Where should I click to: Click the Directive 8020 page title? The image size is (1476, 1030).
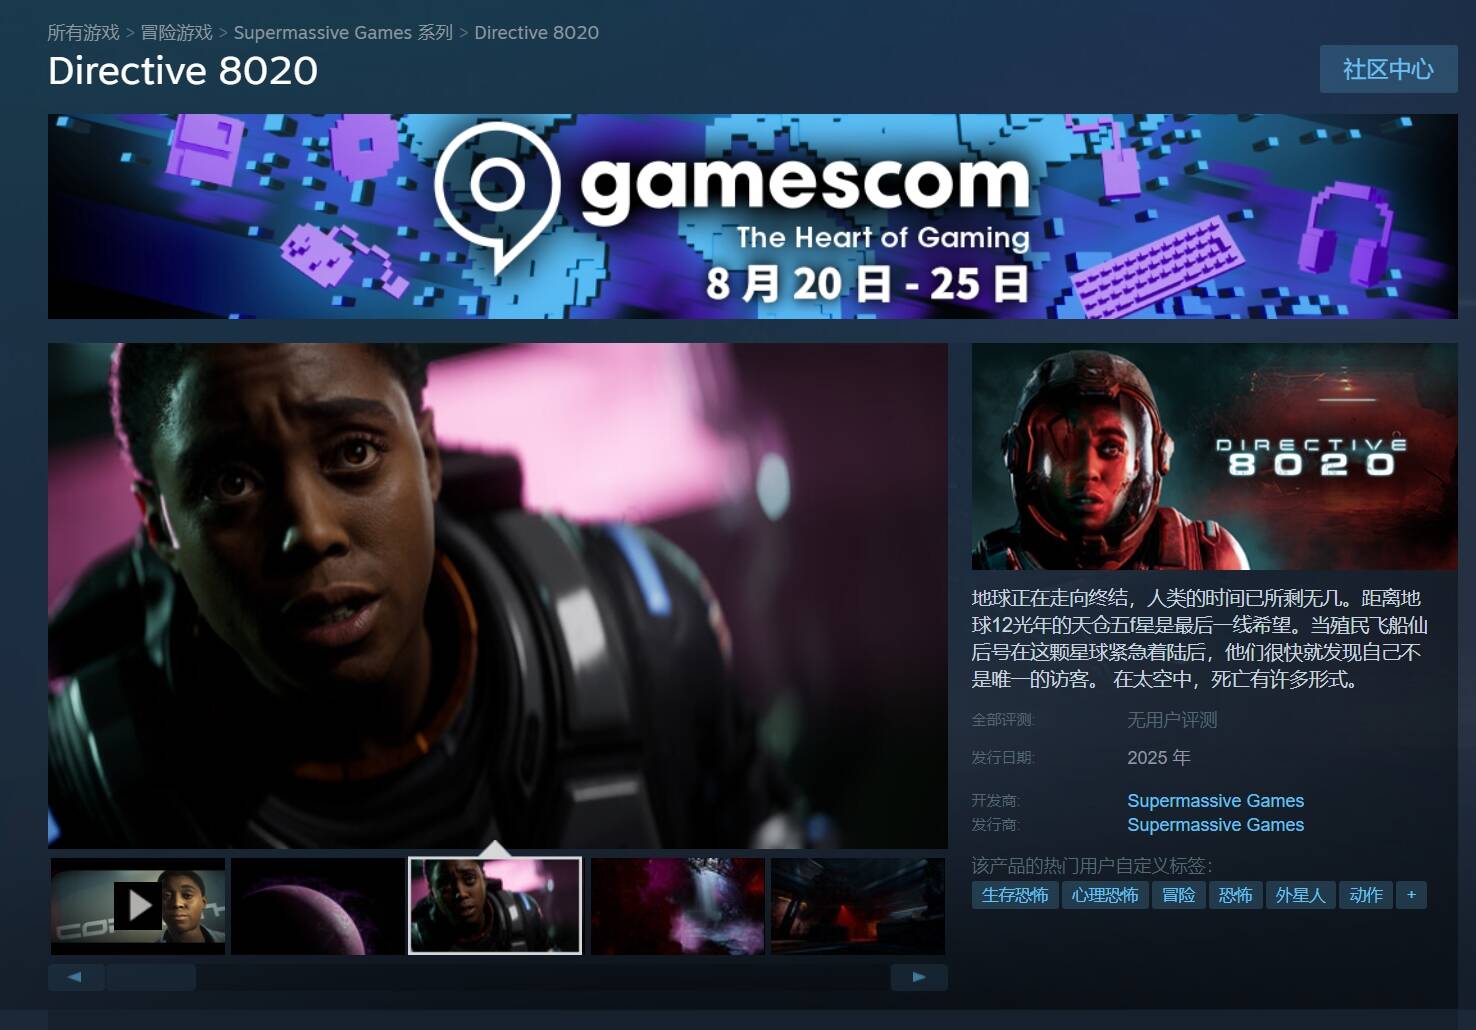coord(183,71)
